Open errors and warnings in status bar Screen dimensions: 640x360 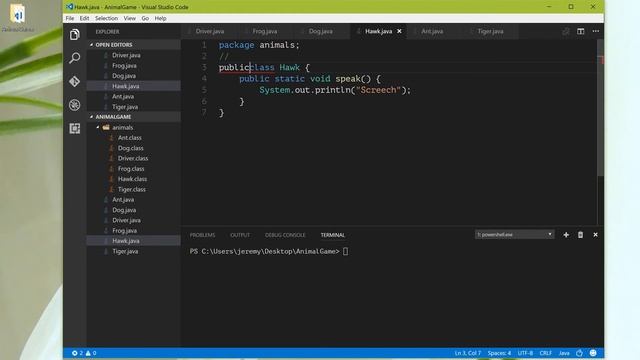click(84, 353)
